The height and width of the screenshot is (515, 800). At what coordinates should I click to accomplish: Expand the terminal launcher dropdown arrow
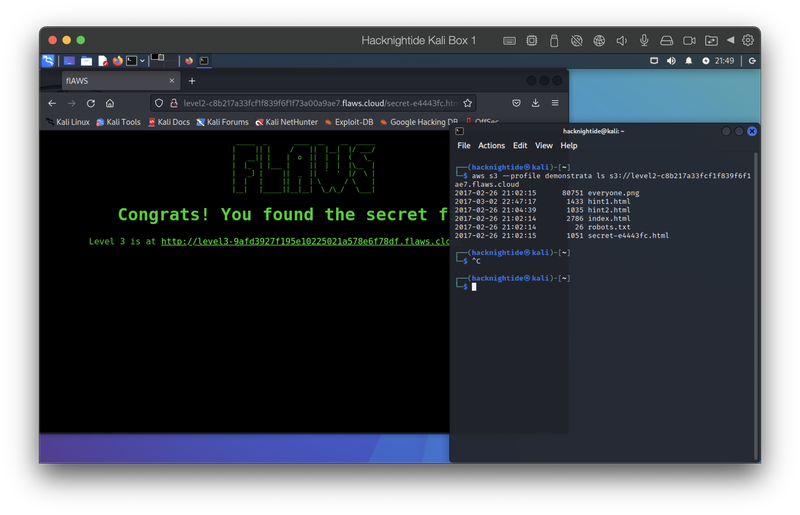click(x=142, y=61)
